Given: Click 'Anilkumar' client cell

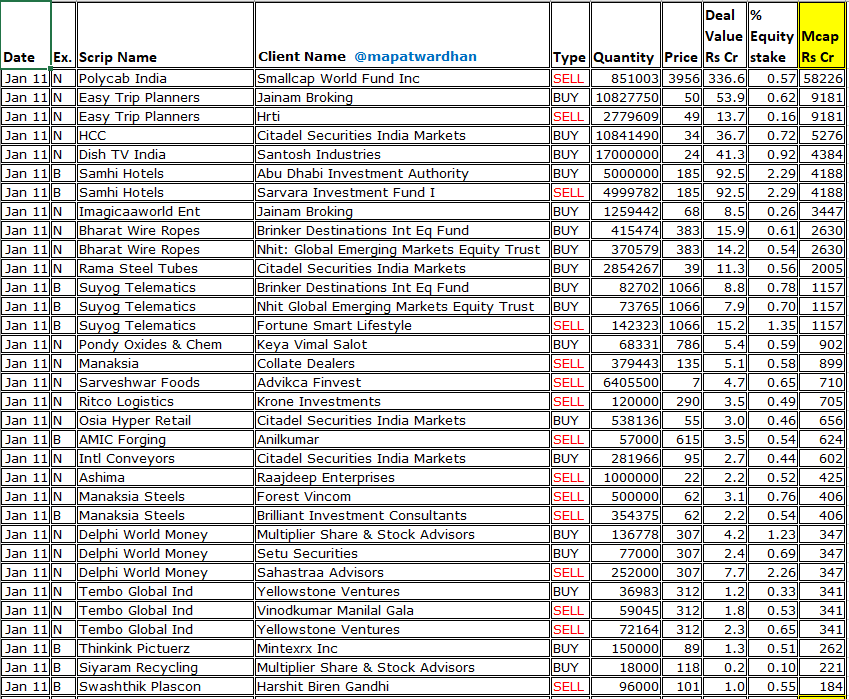Looking at the screenshot, I should pos(402,439).
